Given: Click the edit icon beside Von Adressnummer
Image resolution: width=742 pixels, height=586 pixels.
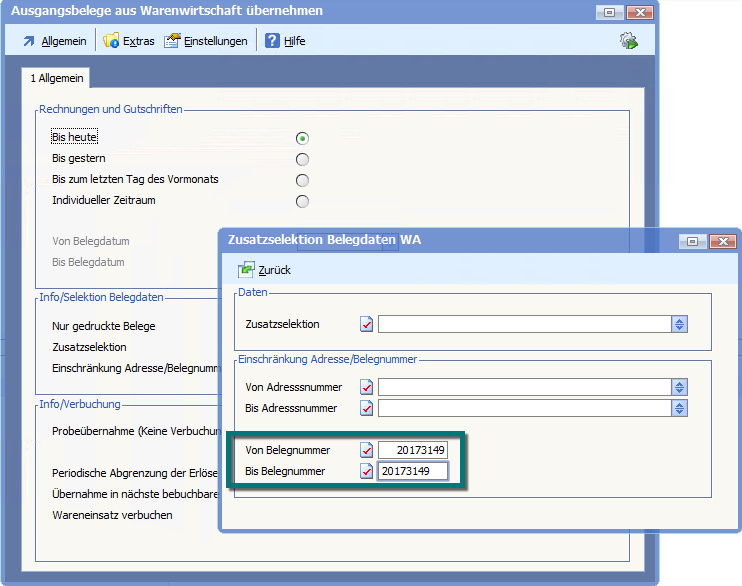Looking at the screenshot, I should tap(367, 387).
